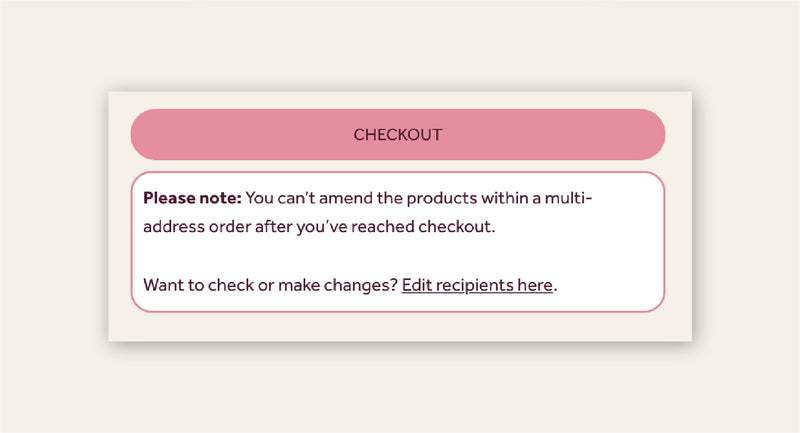The height and width of the screenshot is (433, 800).
Task: Click the right rounded end of the CHECKOUT button
Action: [648, 135]
